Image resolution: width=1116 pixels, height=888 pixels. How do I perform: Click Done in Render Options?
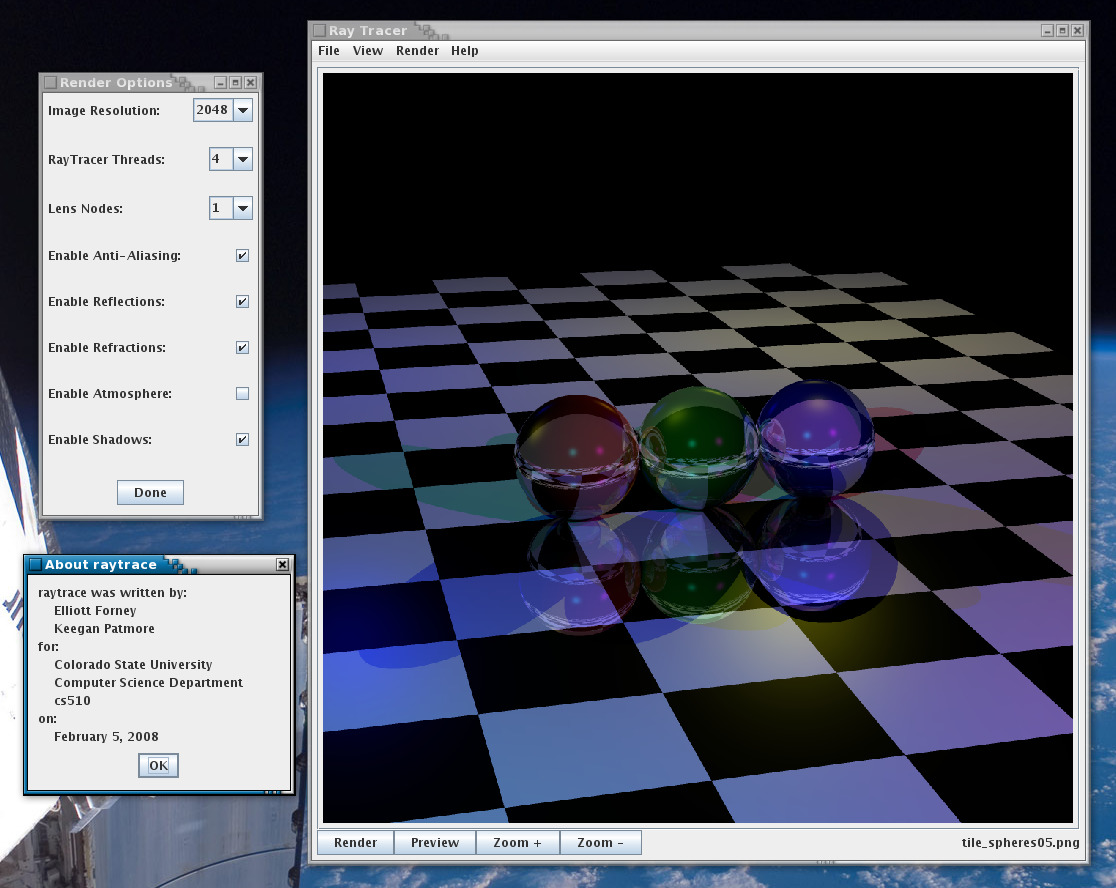point(150,492)
